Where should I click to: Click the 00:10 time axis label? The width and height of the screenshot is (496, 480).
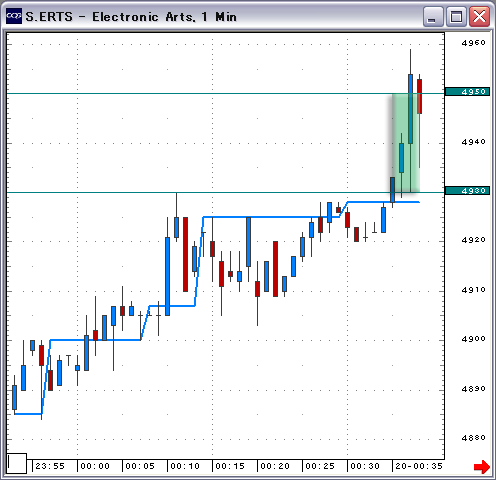(185, 466)
